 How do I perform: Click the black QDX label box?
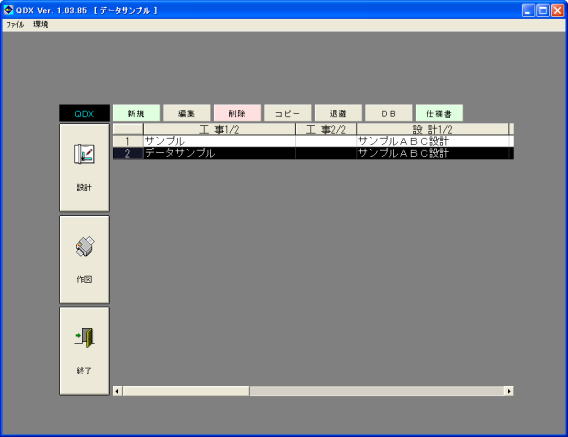click(84, 113)
